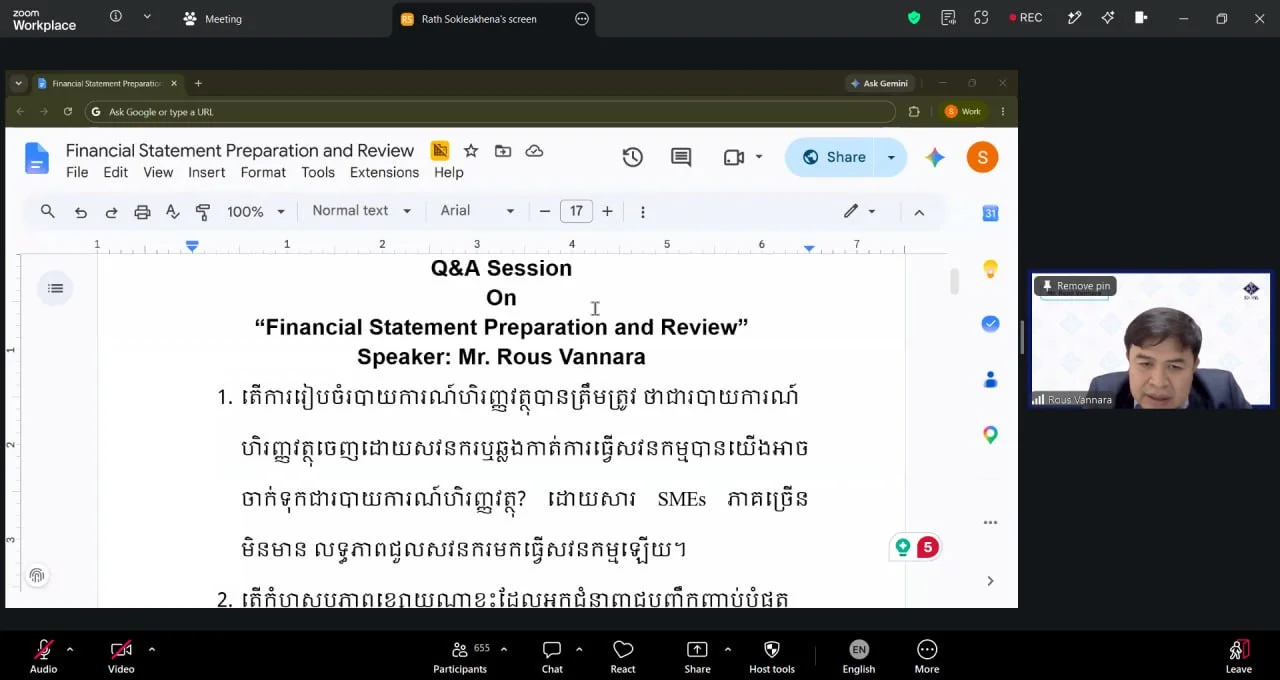This screenshot has width=1280, height=680.
Task: Expand the Meet camera dropdown arrow
Action: pos(759,157)
